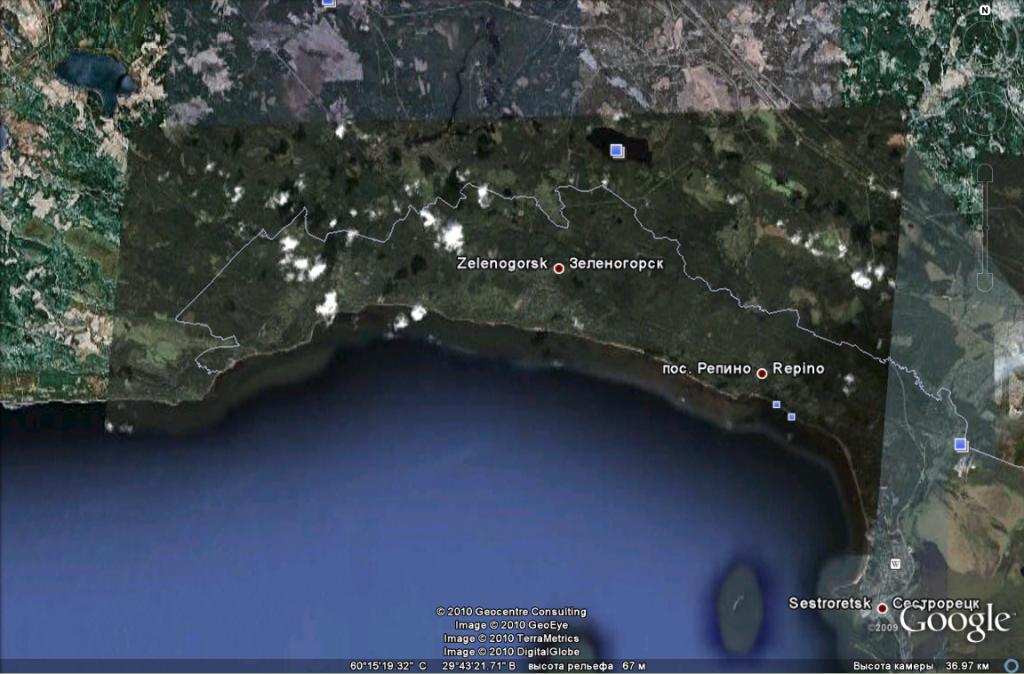This screenshot has width=1024, height=674.
Task: Click the lower Move joystick ring
Action: (x=985, y=108)
